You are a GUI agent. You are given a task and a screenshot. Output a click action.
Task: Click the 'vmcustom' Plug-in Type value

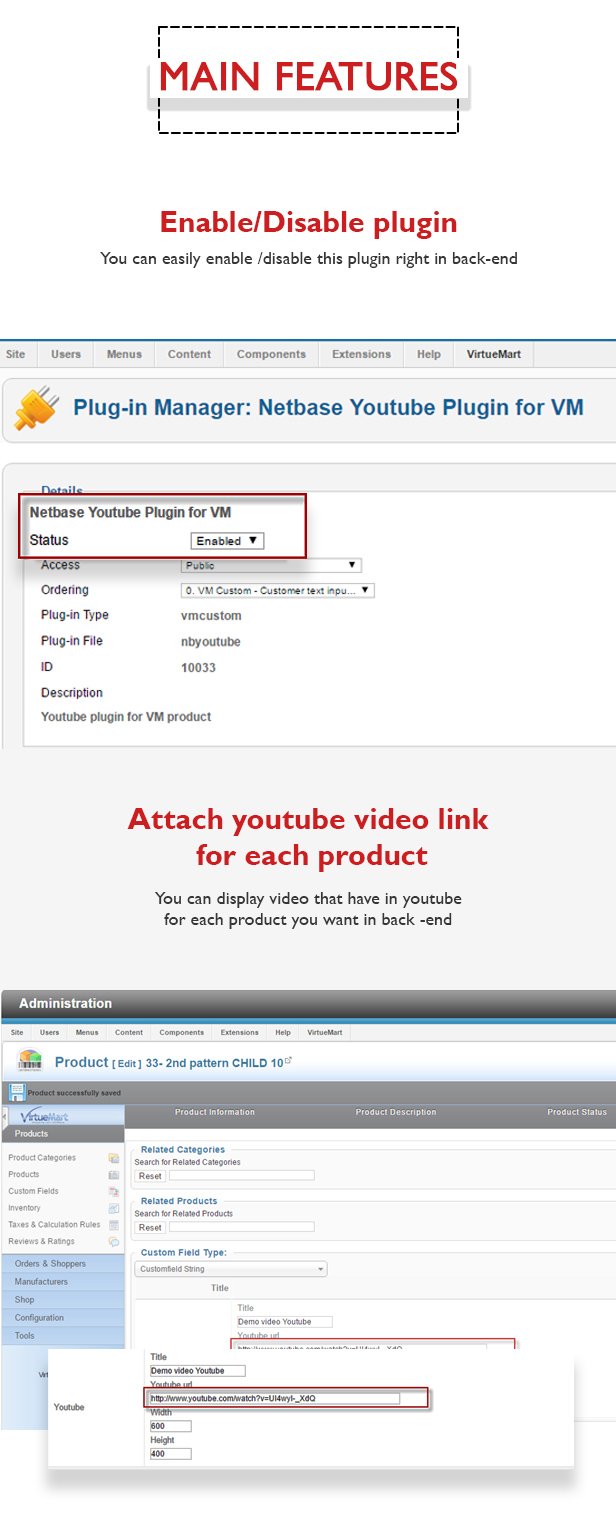pyautogui.click(x=211, y=616)
